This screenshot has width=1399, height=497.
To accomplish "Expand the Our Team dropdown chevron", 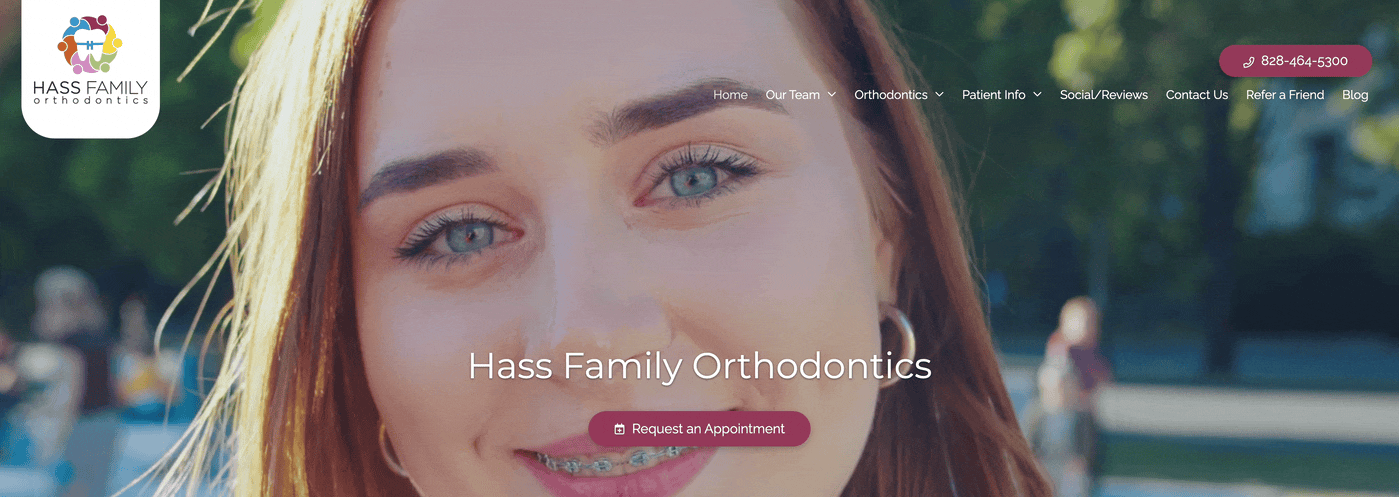I will [x=832, y=95].
